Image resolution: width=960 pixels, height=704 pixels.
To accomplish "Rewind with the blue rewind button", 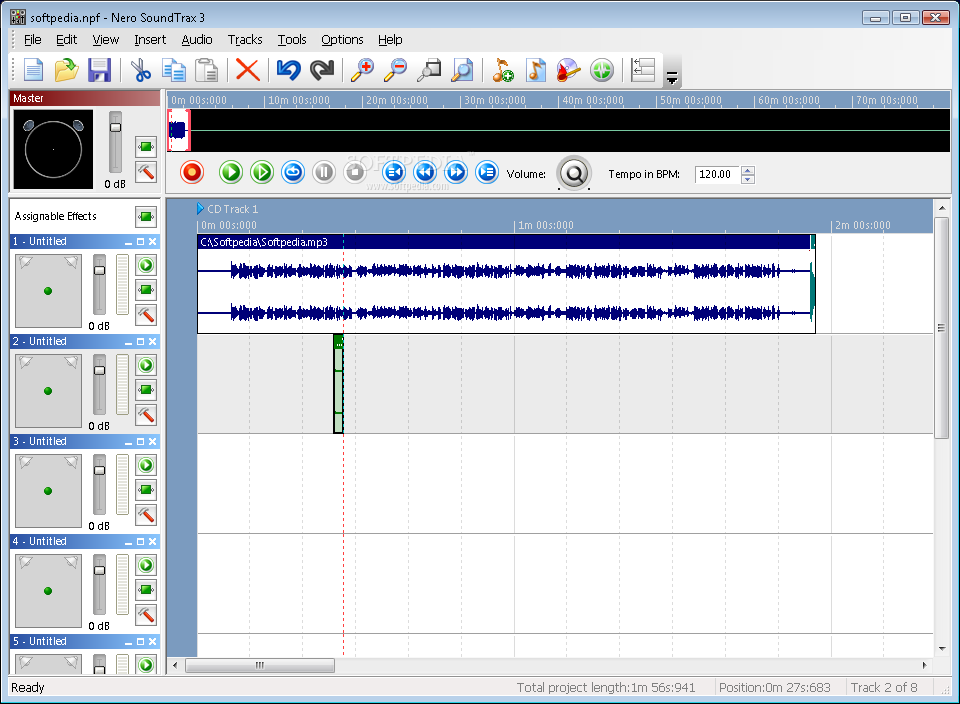I will (425, 172).
